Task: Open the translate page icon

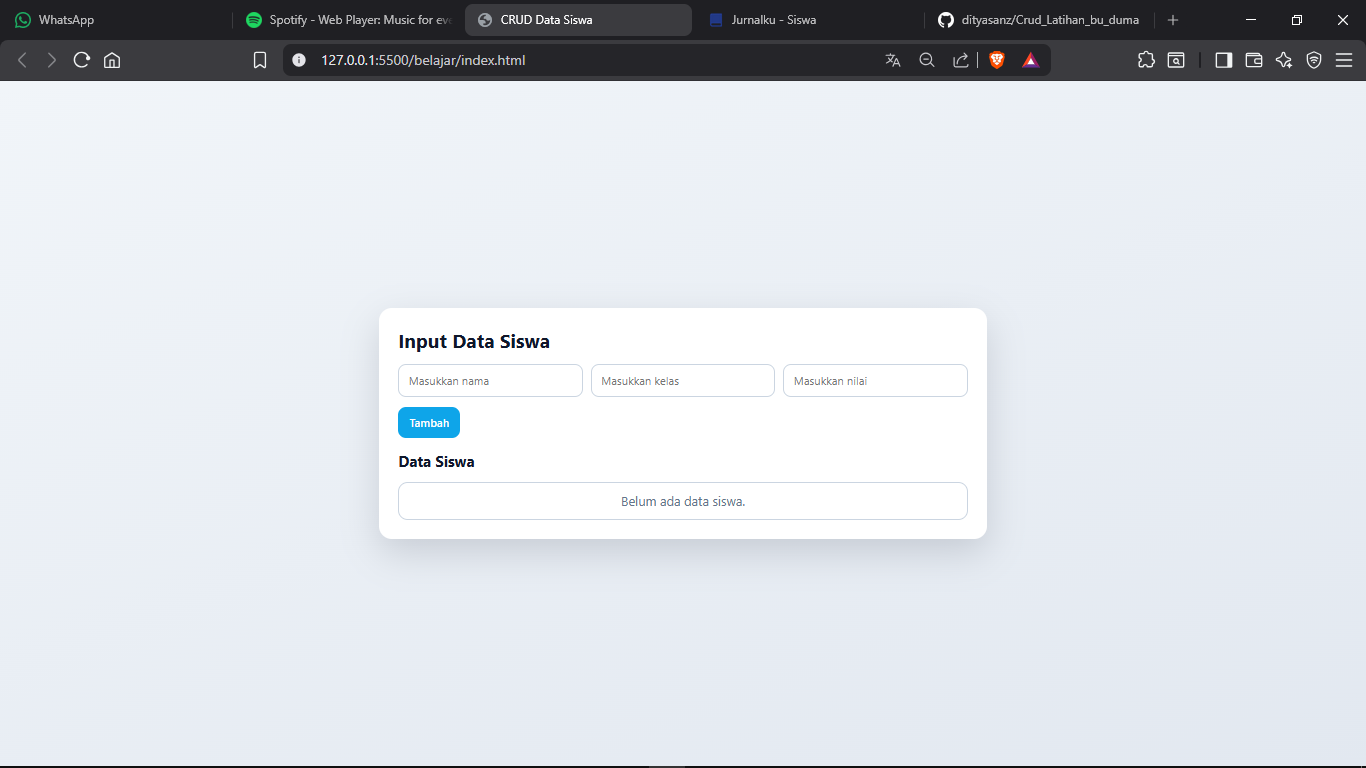Action: (x=893, y=60)
